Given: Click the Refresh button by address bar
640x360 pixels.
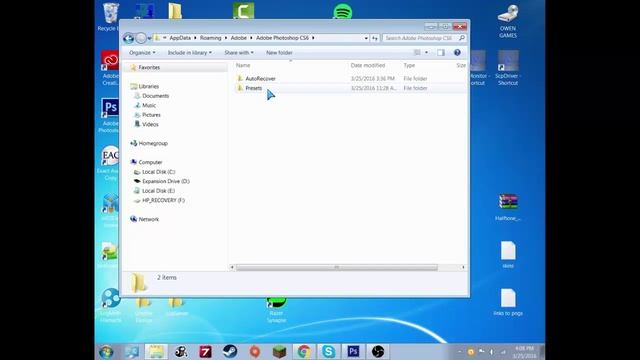Looking at the screenshot, I should [375, 38].
